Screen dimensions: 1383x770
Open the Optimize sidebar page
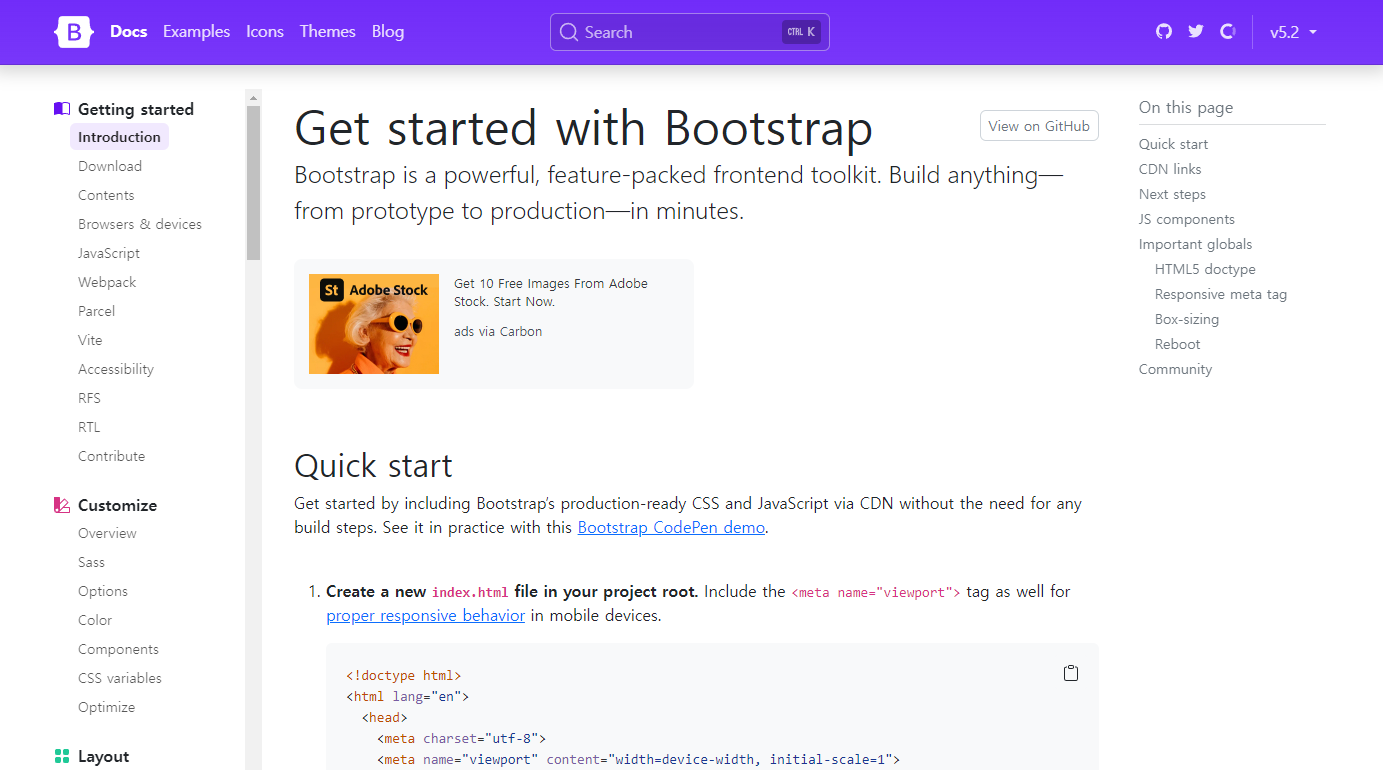click(x=106, y=707)
